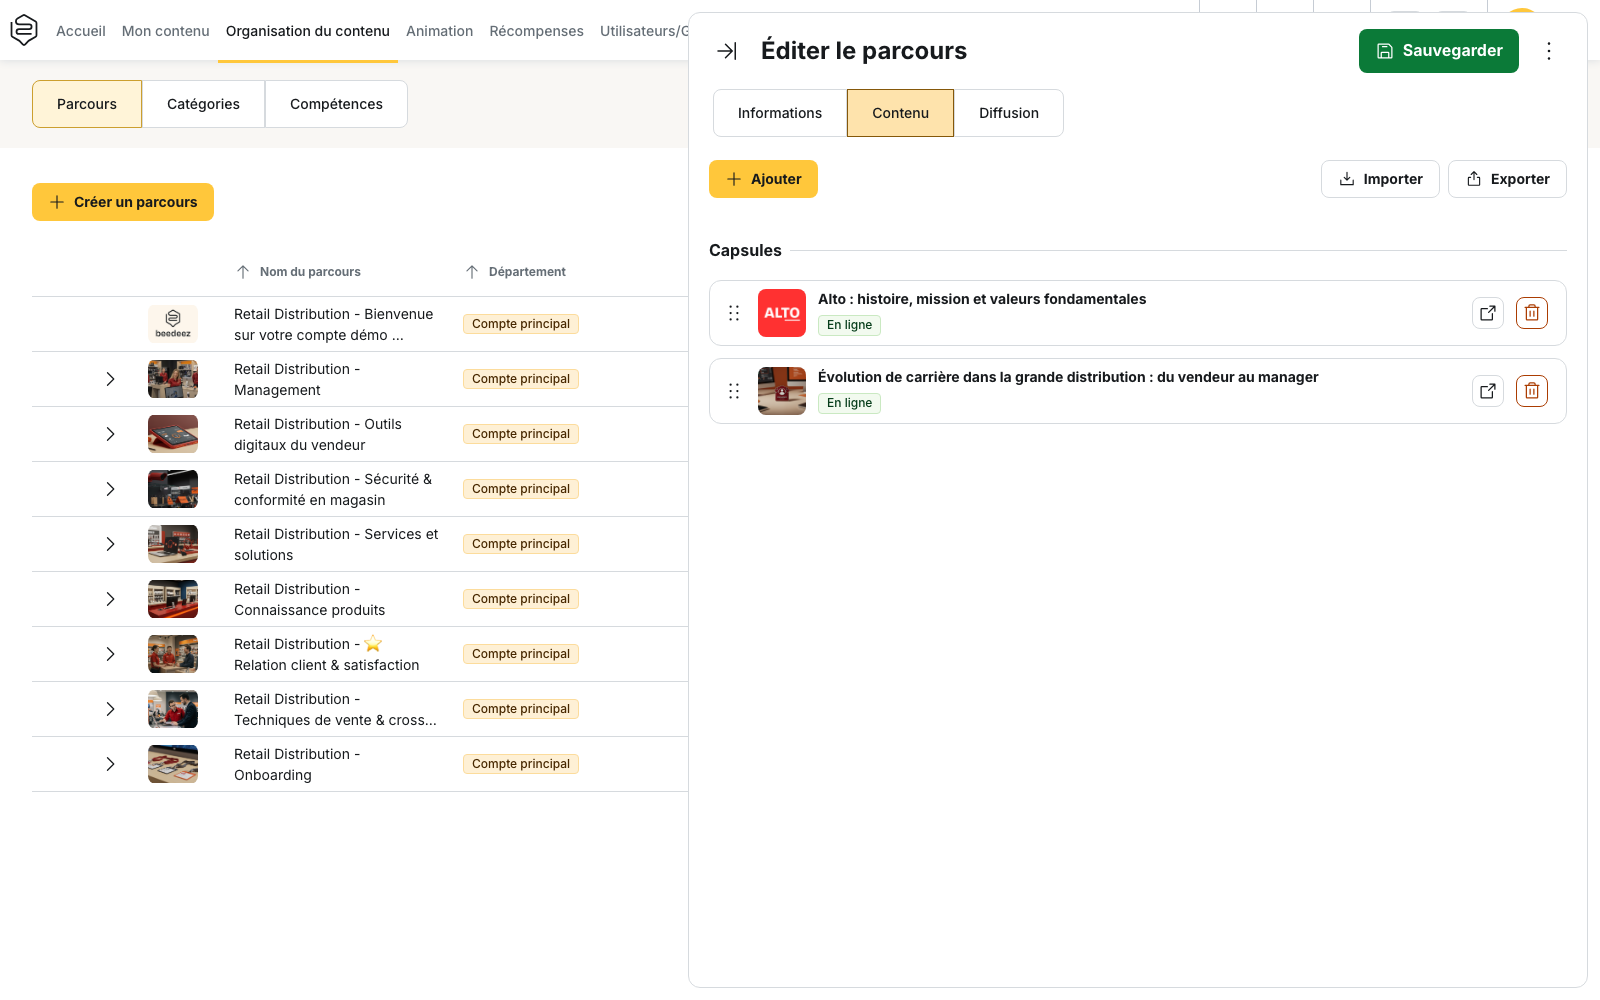Screen dimensions: 1600x1000
Task: Open the Animation menu item
Action: [x=440, y=31]
